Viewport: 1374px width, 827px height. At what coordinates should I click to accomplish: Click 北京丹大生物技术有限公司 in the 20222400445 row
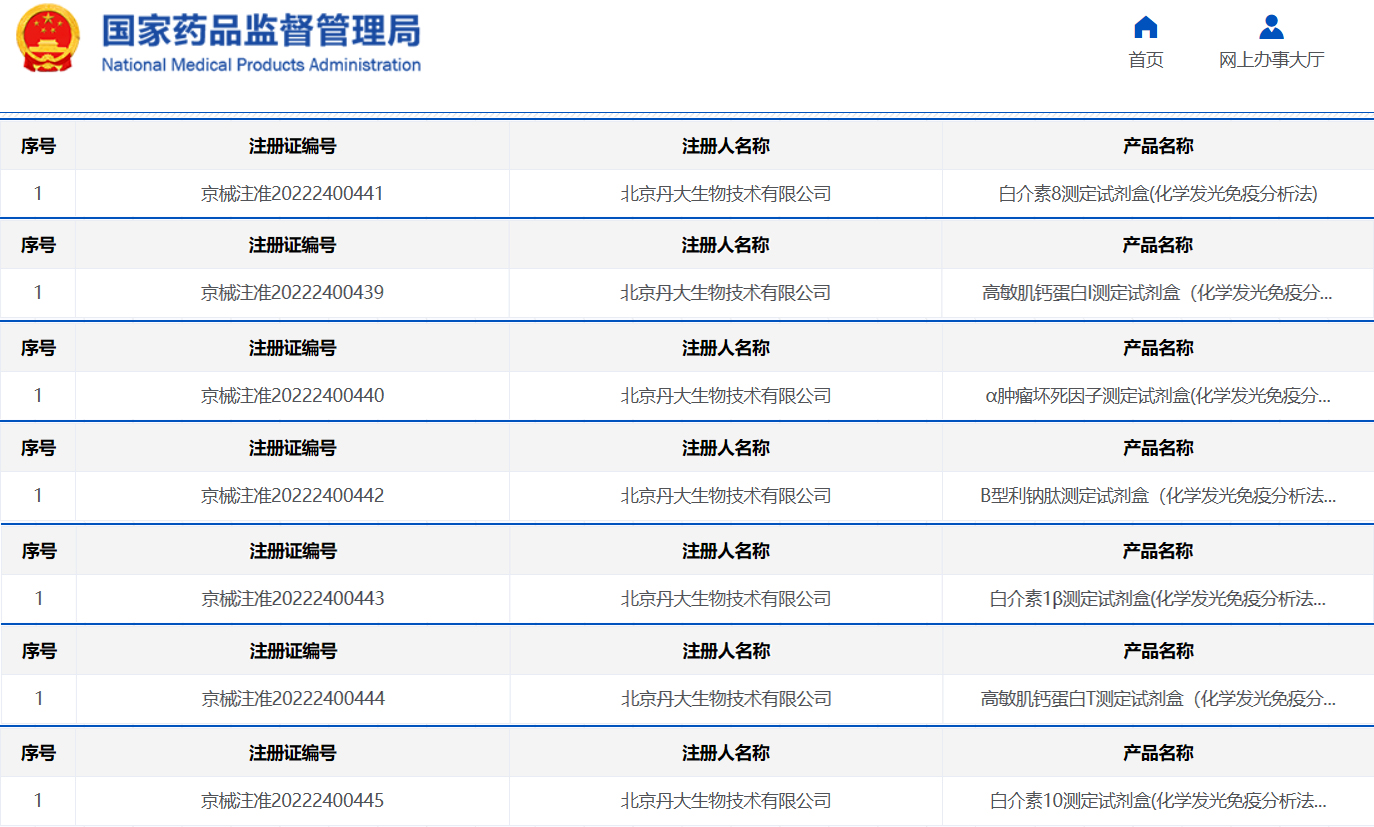click(x=726, y=801)
